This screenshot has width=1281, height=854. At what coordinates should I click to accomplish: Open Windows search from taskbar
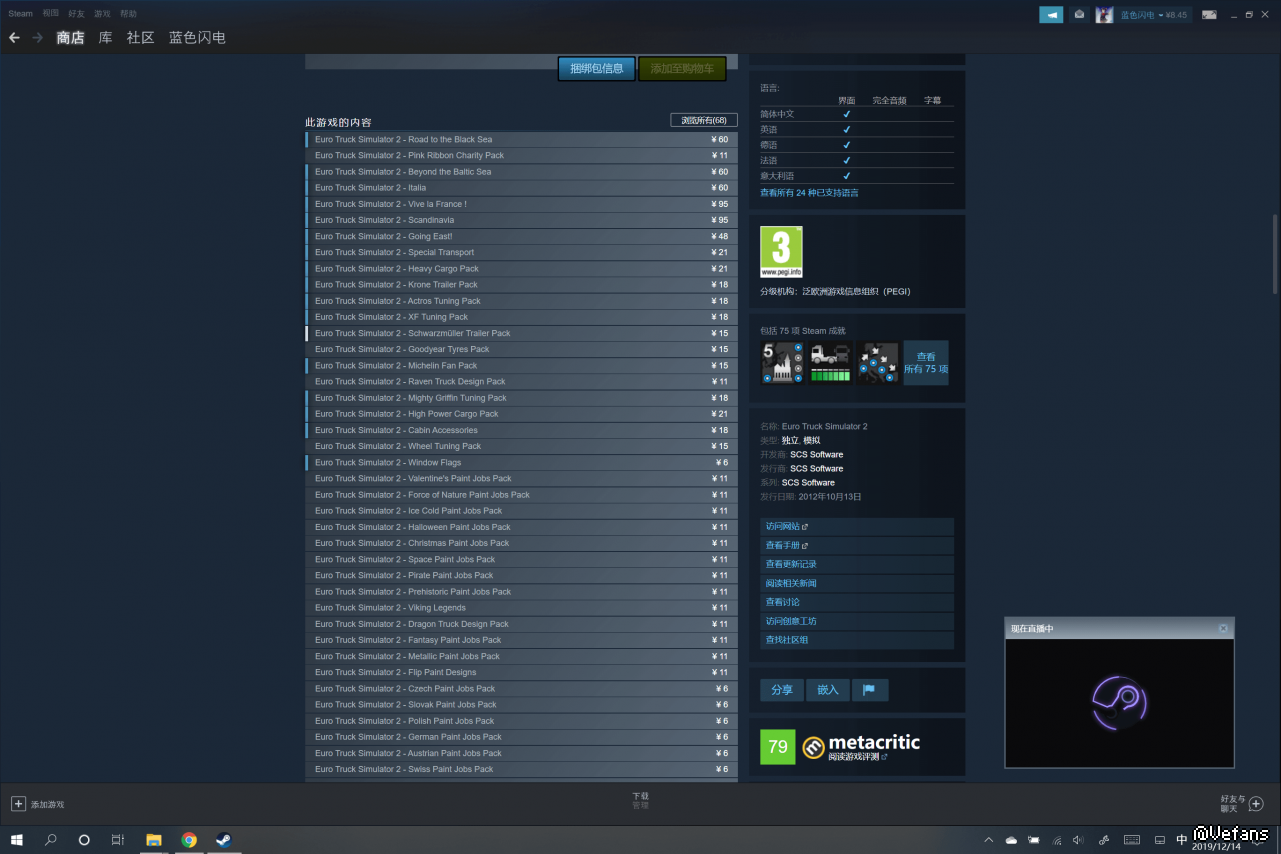coord(51,840)
